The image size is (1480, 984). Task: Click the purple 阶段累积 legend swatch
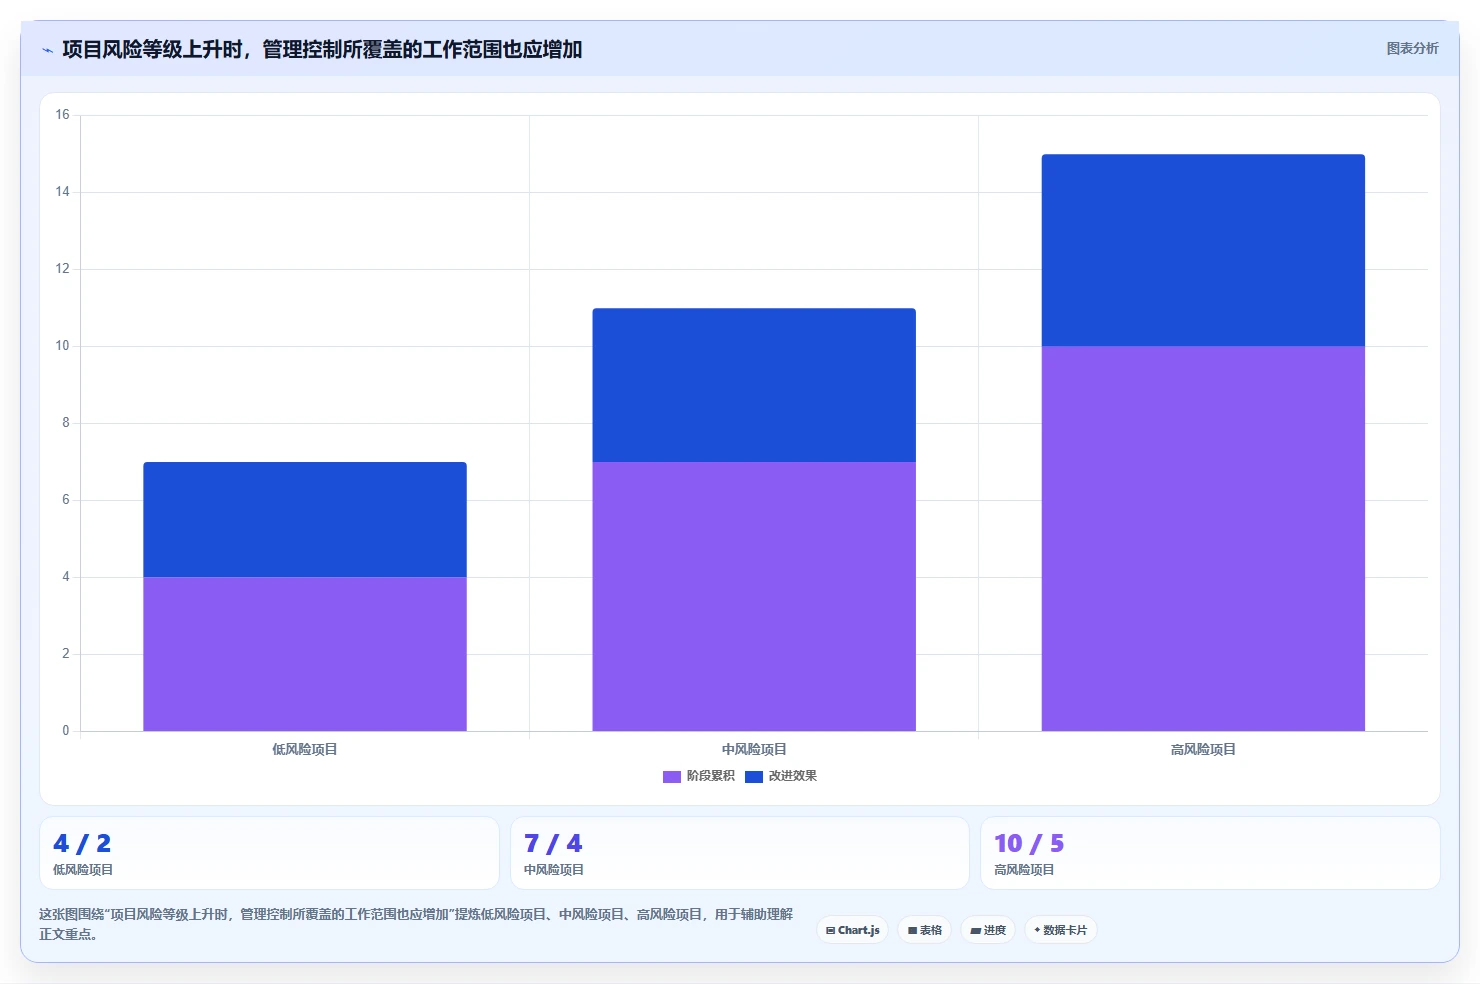[672, 776]
